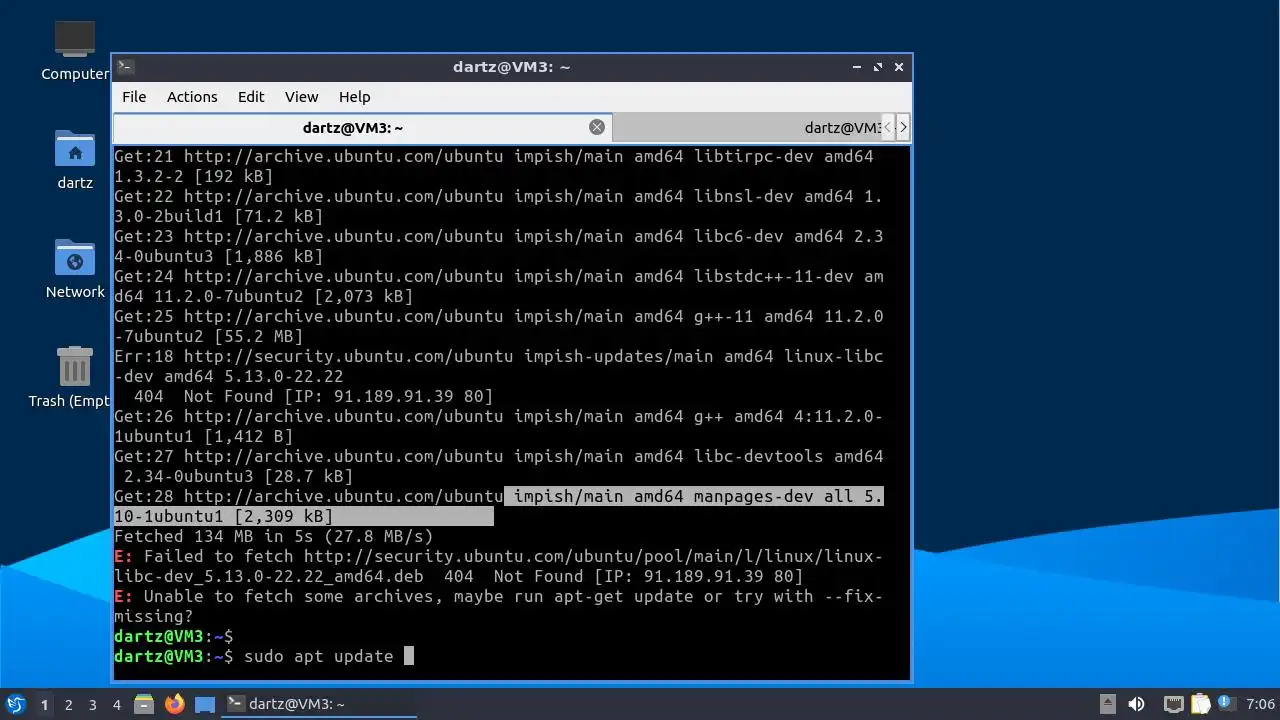The height and width of the screenshot is (720, 1280).
Task: Click the 7:06 clock in the panel
Action: point(1260,704)
